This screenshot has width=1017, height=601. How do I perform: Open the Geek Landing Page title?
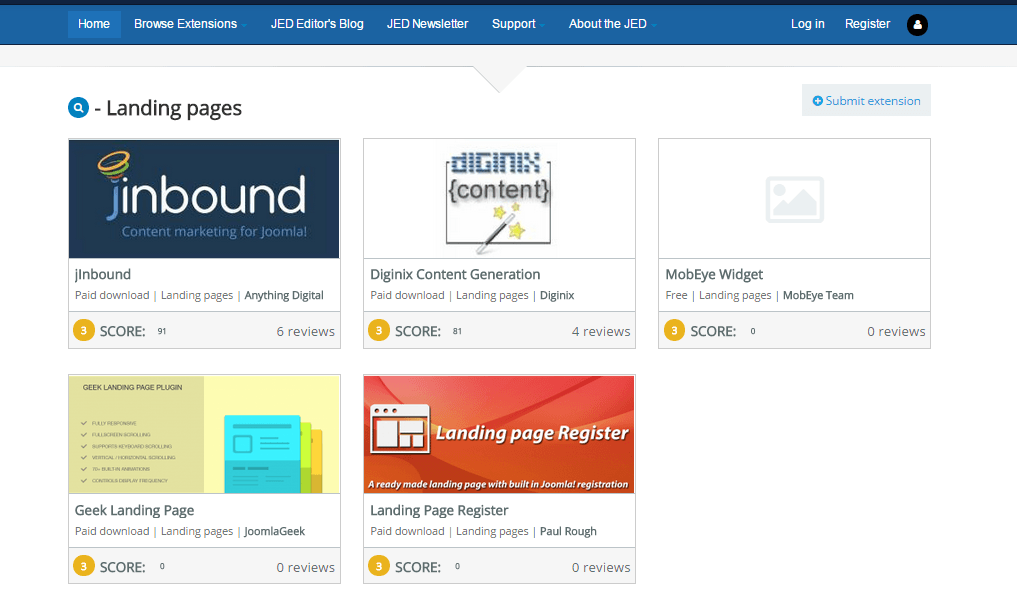click(x=134, y=510)
